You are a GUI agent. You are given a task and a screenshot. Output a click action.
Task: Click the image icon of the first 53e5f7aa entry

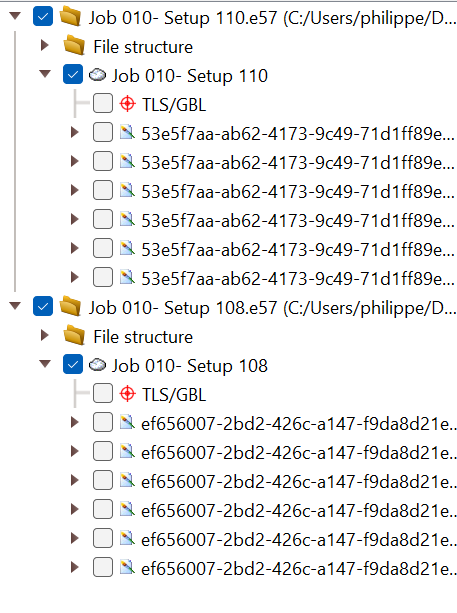127,133
